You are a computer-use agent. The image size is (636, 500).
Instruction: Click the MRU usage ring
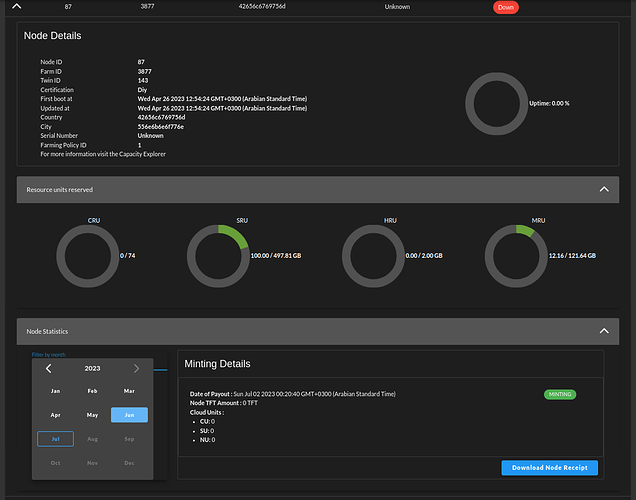(516, 256)
